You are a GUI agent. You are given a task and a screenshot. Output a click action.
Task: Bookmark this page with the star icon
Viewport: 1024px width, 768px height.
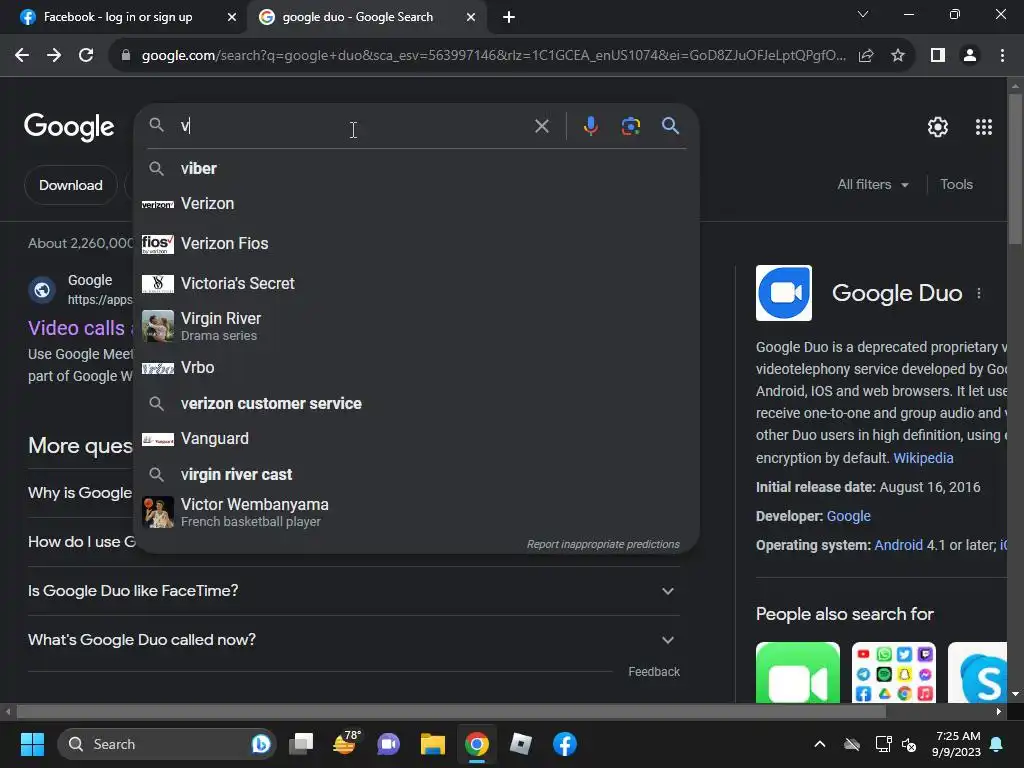tap(898, 56)
